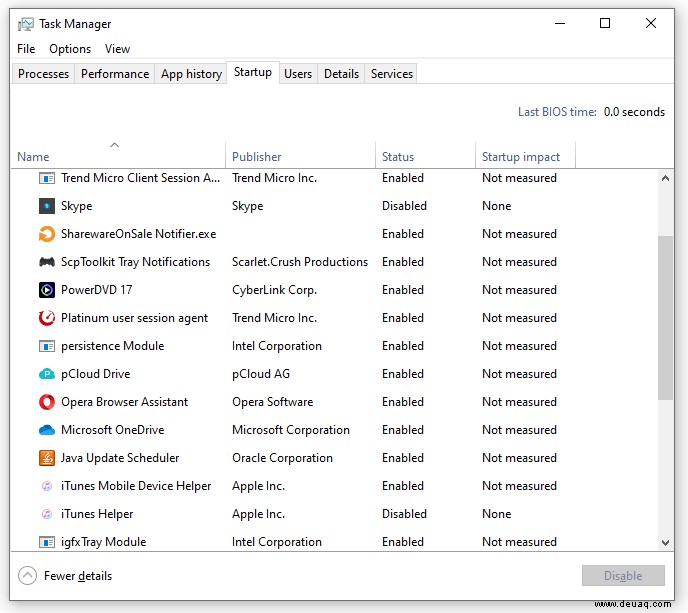Click the igfxTray Module icon
This screenshot has width=688, height=613.
(47, 542)
